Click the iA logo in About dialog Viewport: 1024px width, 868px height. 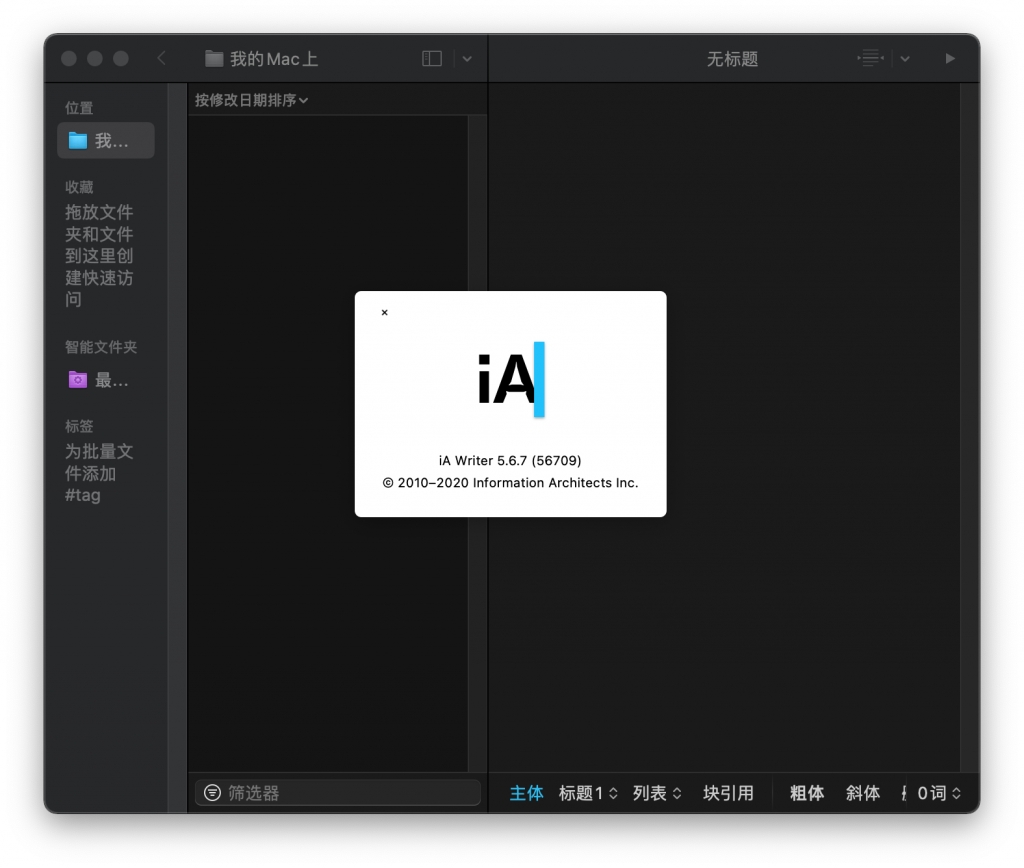(511, 379)
